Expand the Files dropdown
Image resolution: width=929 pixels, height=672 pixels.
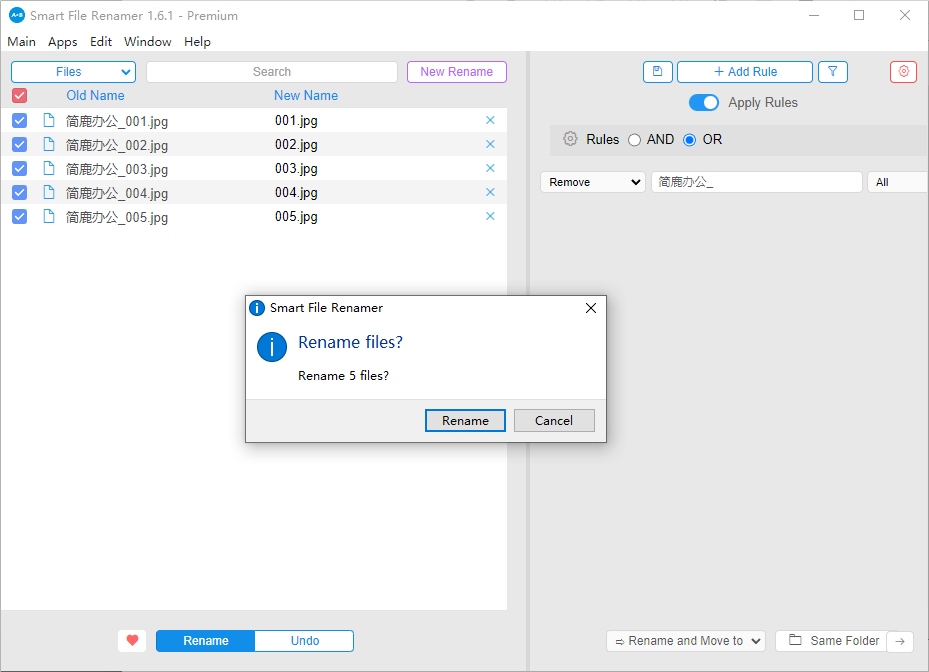[73, 72]
